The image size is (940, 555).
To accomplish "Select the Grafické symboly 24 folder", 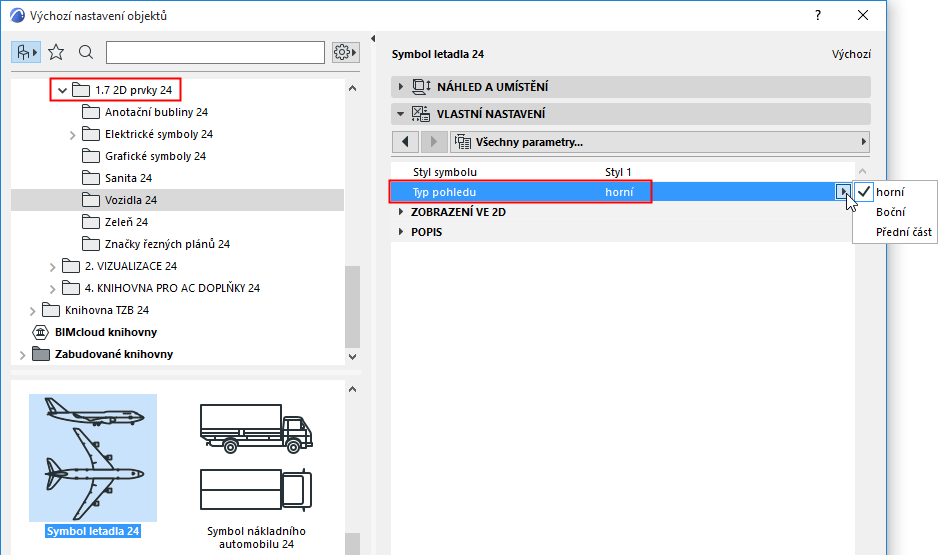I will coord(155,156).
